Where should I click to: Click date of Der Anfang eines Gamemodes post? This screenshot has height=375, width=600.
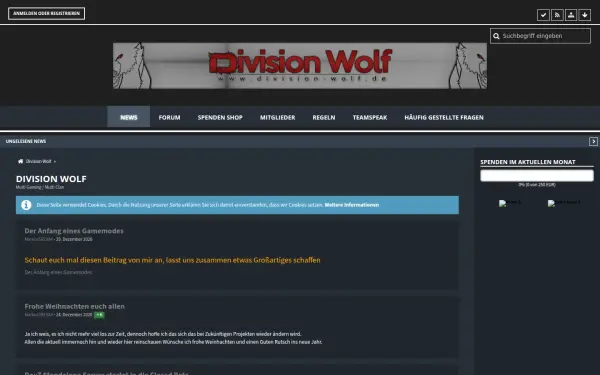point(74,239)
